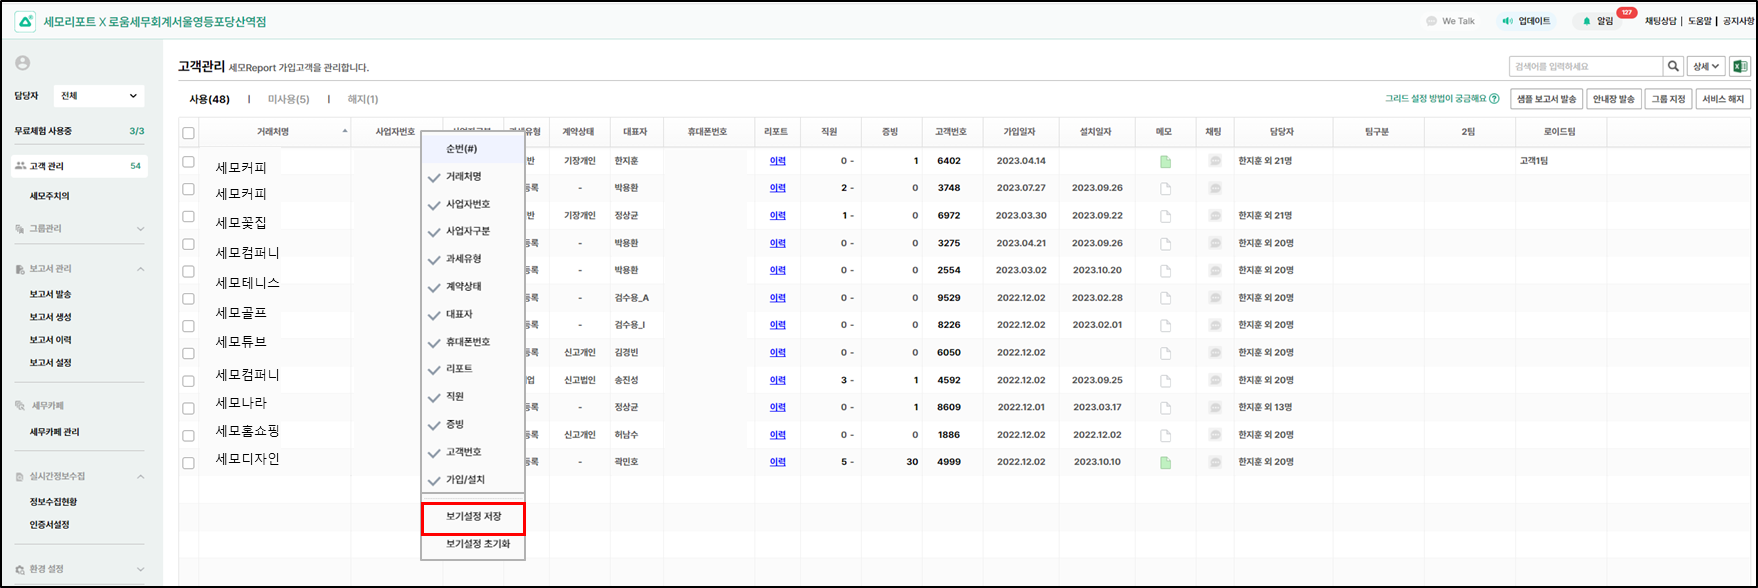The height and width of the screenshot is (588, 1758).
Task: Open the We Talk chat bubble
Action: point(1432,21)
